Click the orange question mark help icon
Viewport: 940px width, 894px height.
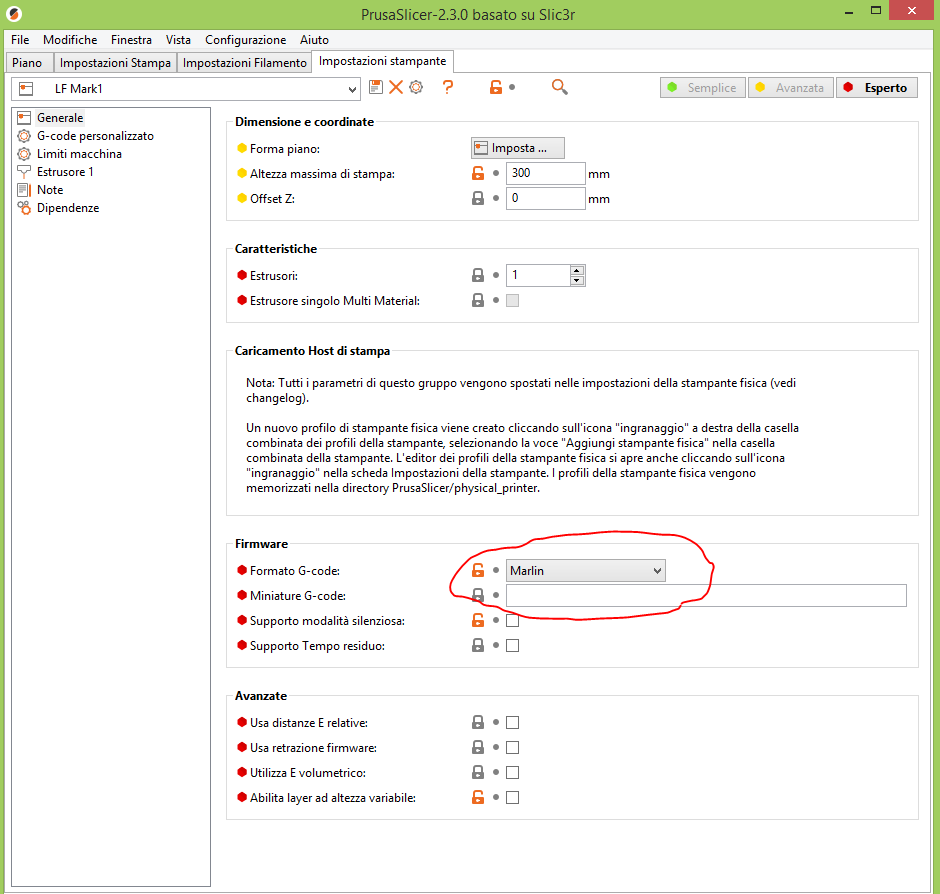point(448,88)
